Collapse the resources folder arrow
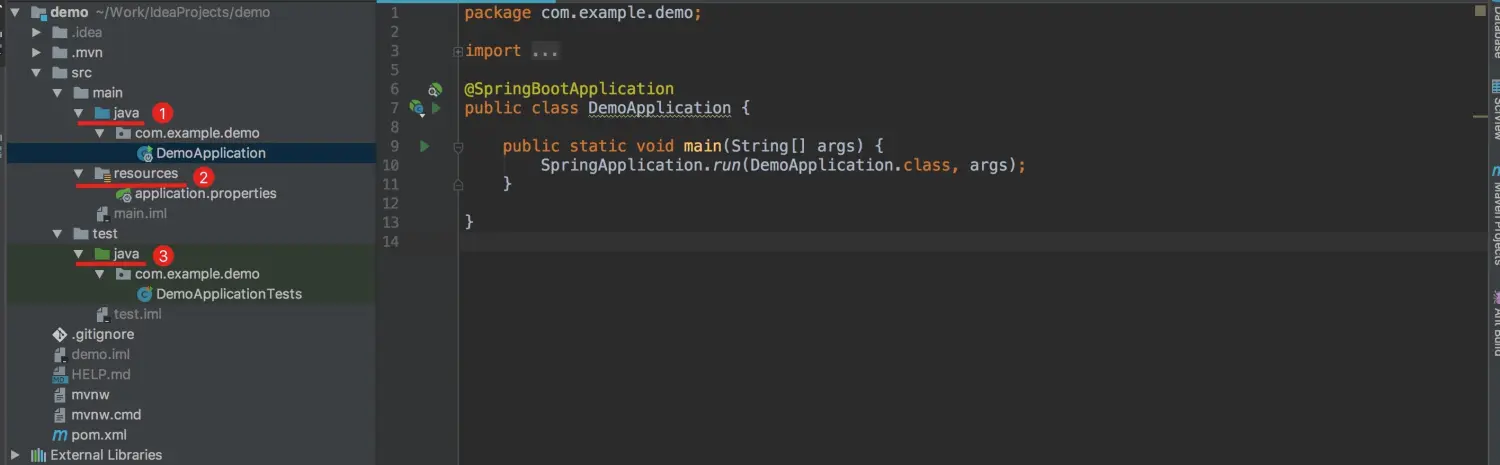The width and height of the screenshot is (1500, 465). coord(79,173)
